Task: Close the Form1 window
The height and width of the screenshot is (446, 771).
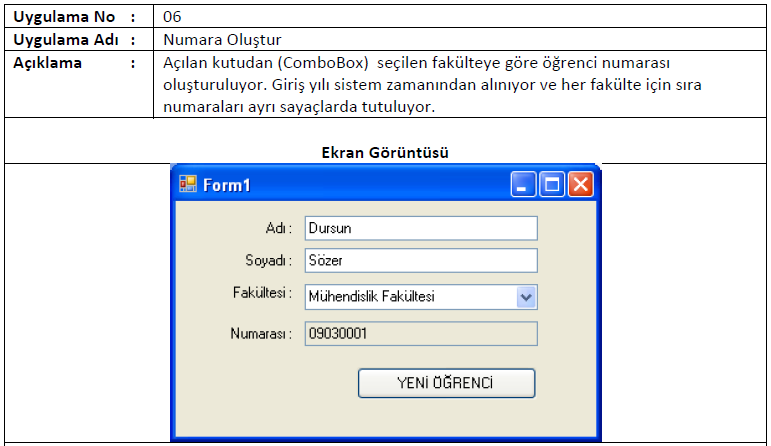Action: click(x=580, y=185)
